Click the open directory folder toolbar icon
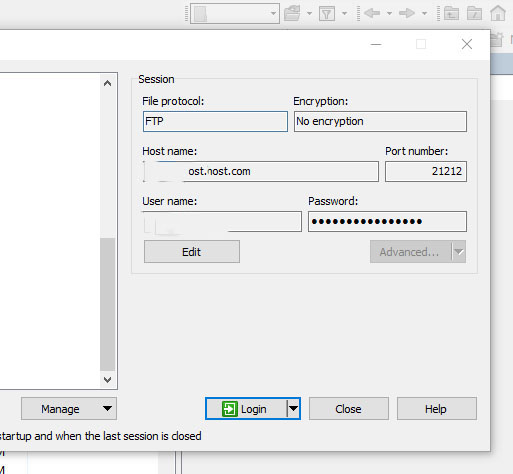 coord(292,13)
